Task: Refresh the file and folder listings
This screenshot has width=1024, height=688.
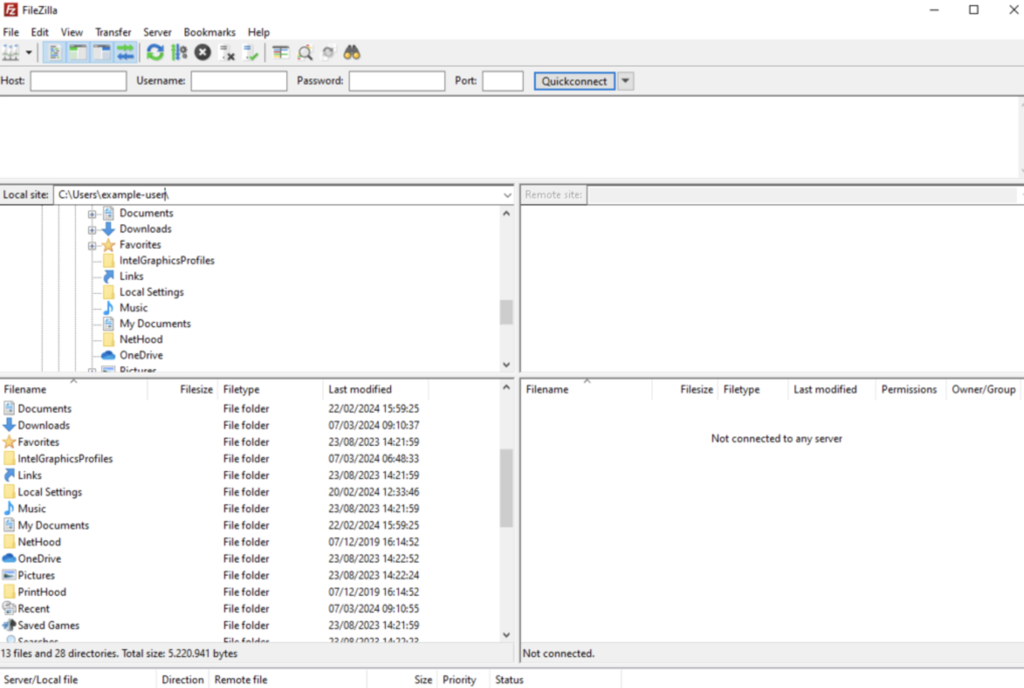Action: pyautogui.click(x=154, y=52)
